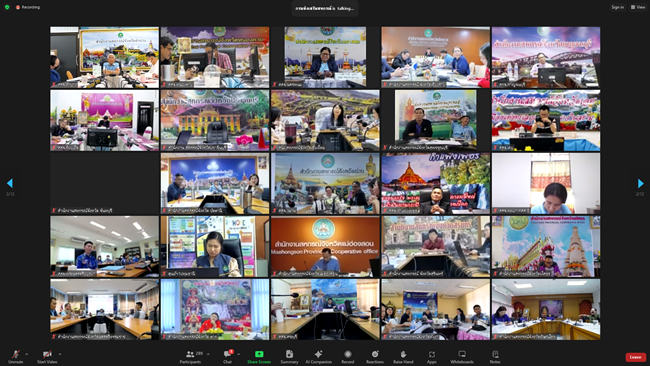
Task: Click the red Leave button
Action: click(635, 357)
